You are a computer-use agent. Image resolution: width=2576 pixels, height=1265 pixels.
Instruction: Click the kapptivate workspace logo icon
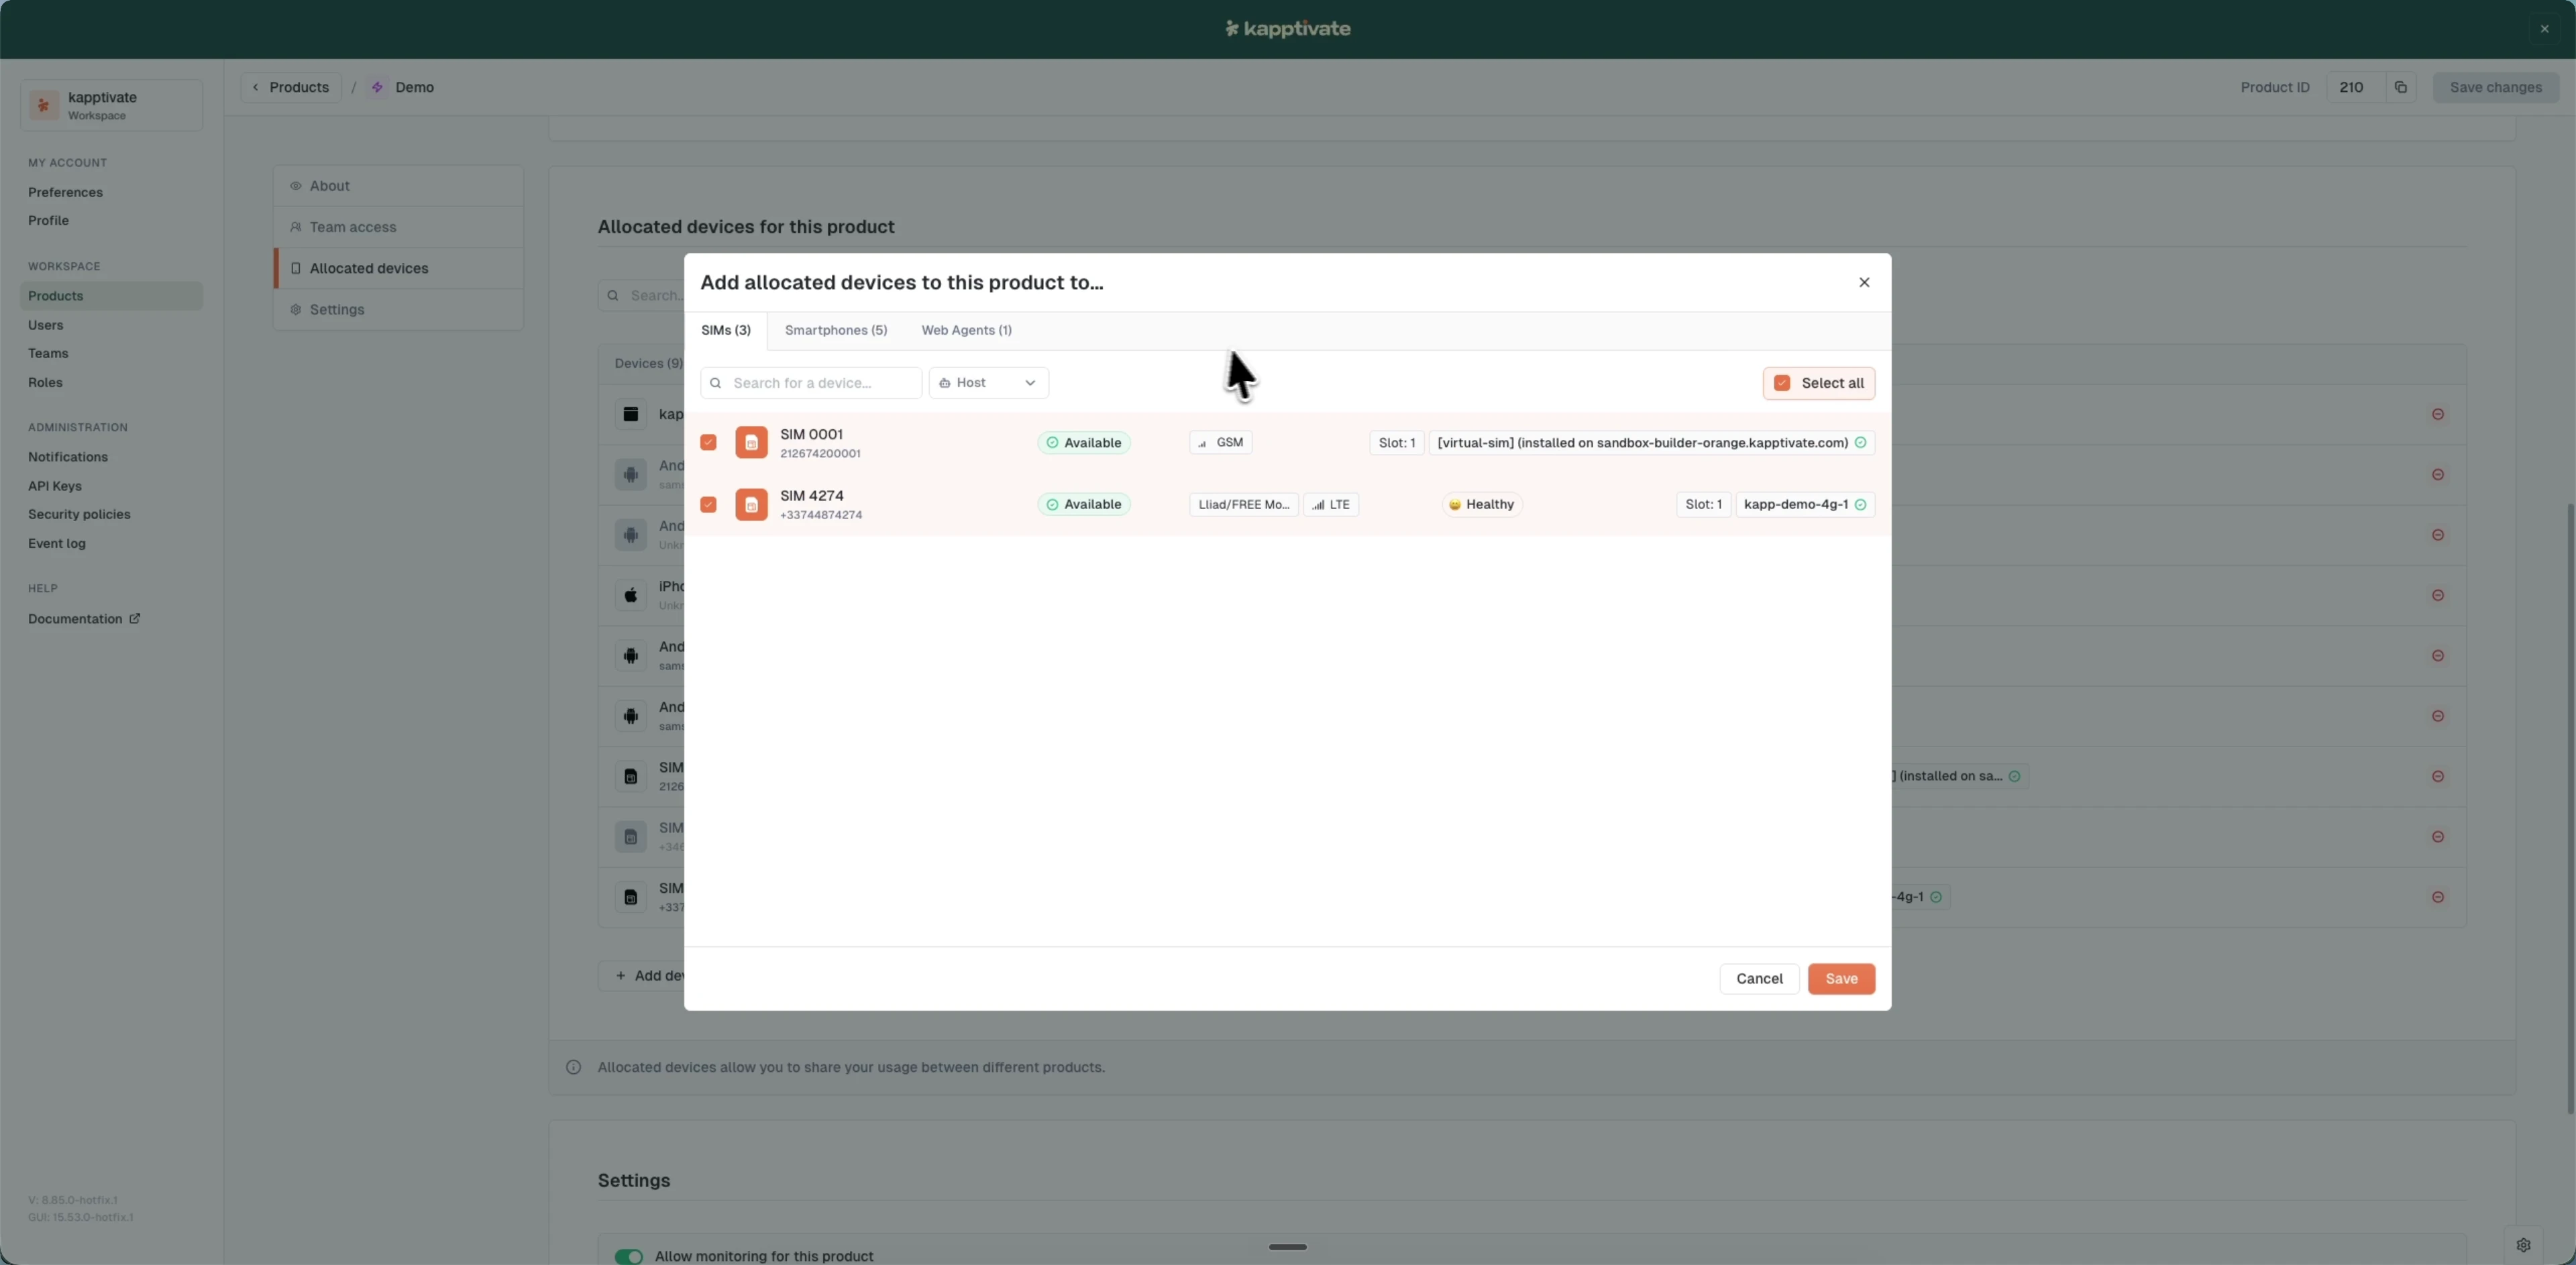click(44, 105)
